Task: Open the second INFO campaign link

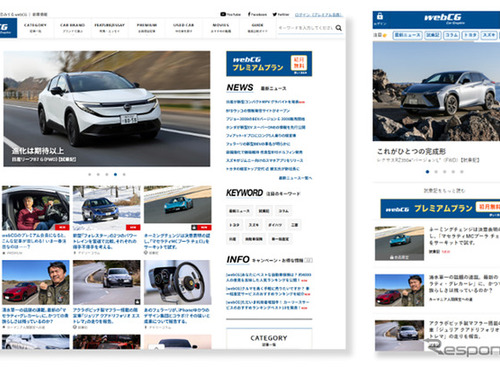Action: click(x=268, y=291)
